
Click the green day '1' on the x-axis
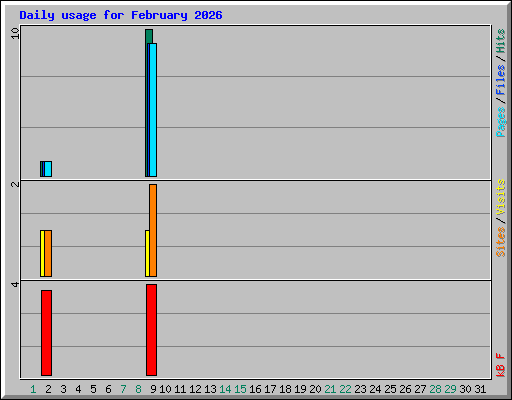coord(33,389)
